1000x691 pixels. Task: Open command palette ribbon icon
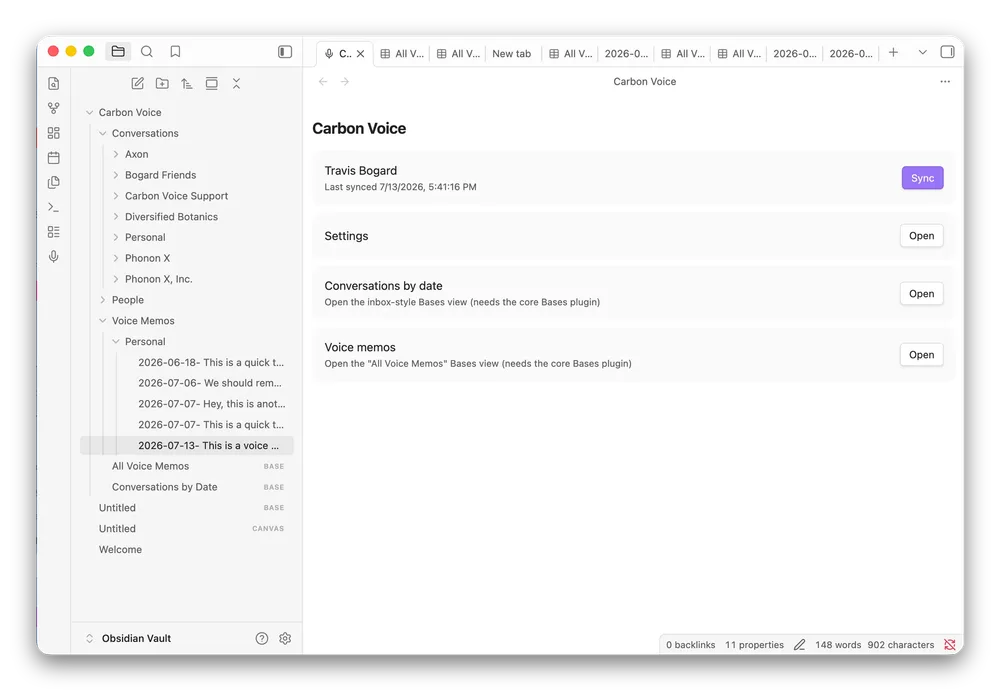[54, 207]
